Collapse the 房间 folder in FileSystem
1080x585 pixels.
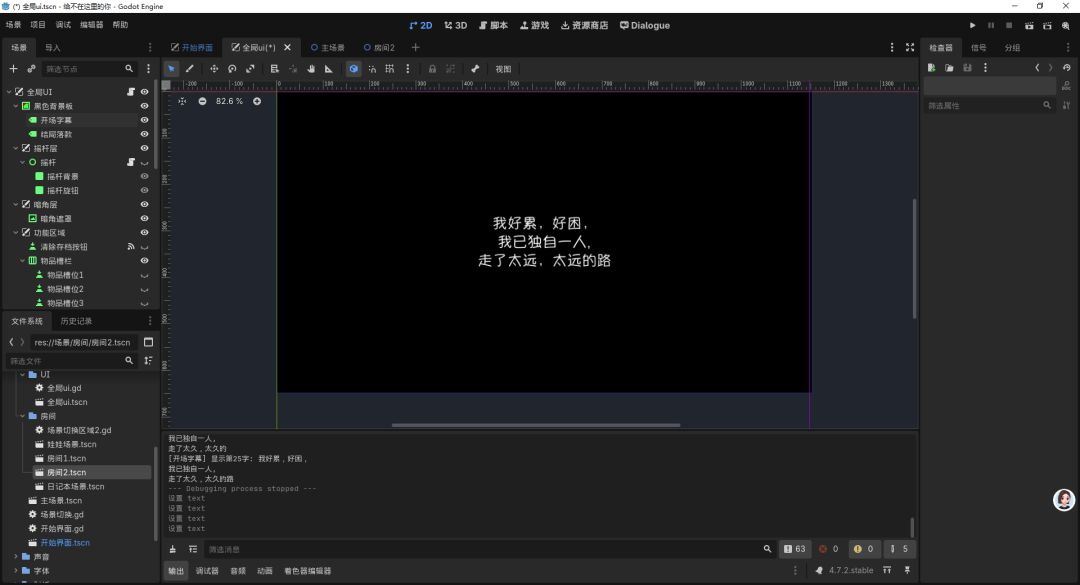click(x=23, y=416)
